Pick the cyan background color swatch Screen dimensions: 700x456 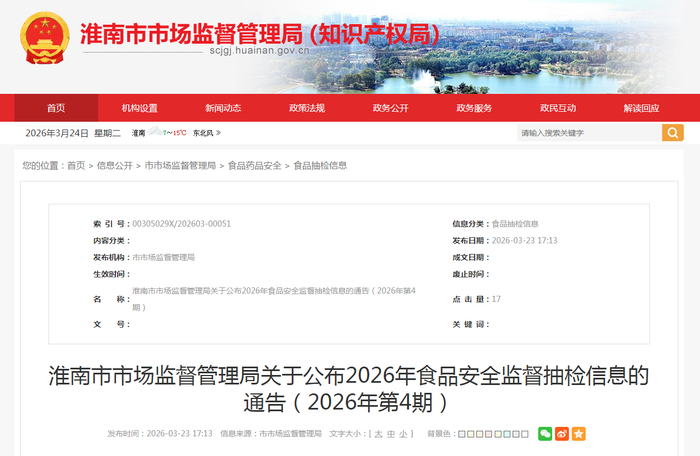[507, 434]
